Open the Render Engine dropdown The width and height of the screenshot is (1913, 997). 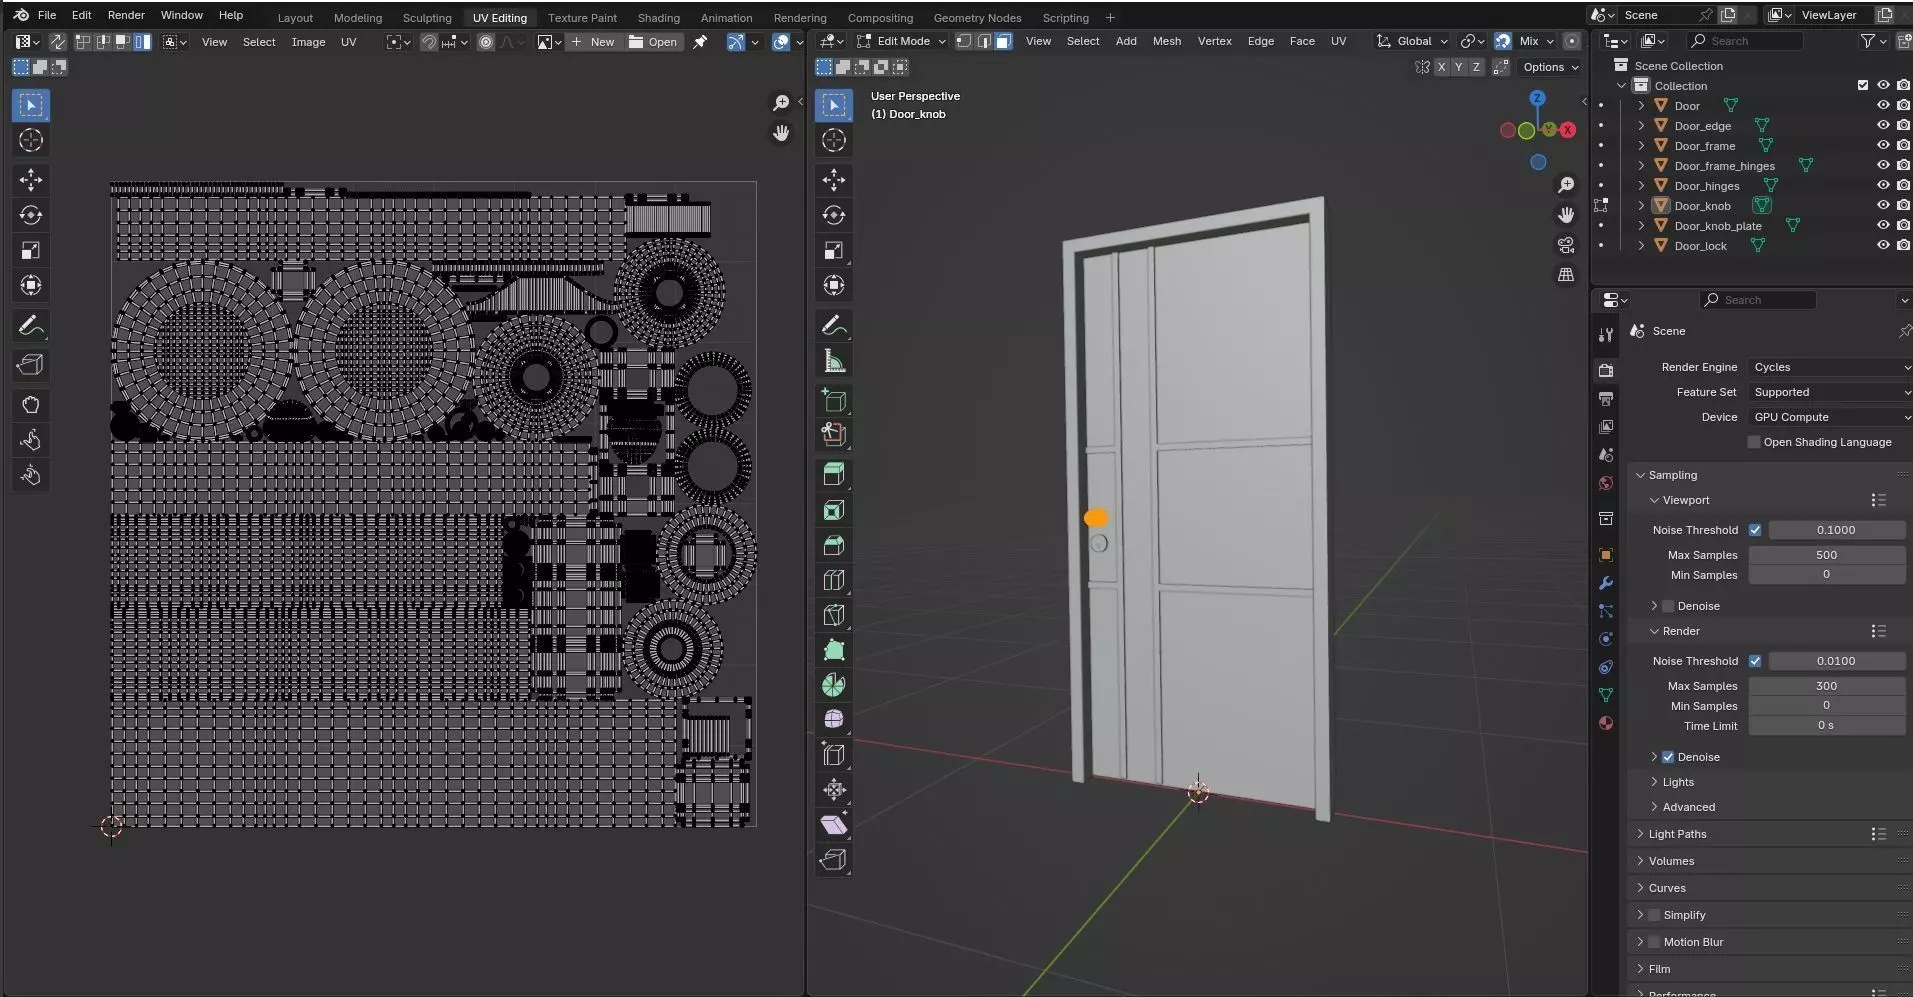(1830, 367)
